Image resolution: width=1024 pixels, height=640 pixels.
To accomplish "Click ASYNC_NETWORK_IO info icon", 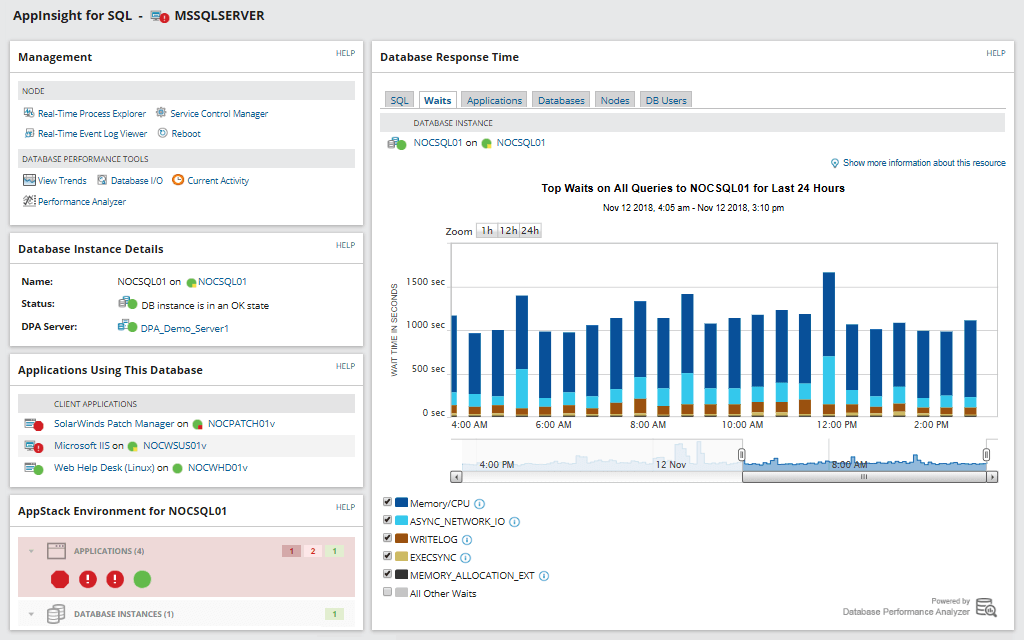I will pyautogui.click(x=514, y=522).
